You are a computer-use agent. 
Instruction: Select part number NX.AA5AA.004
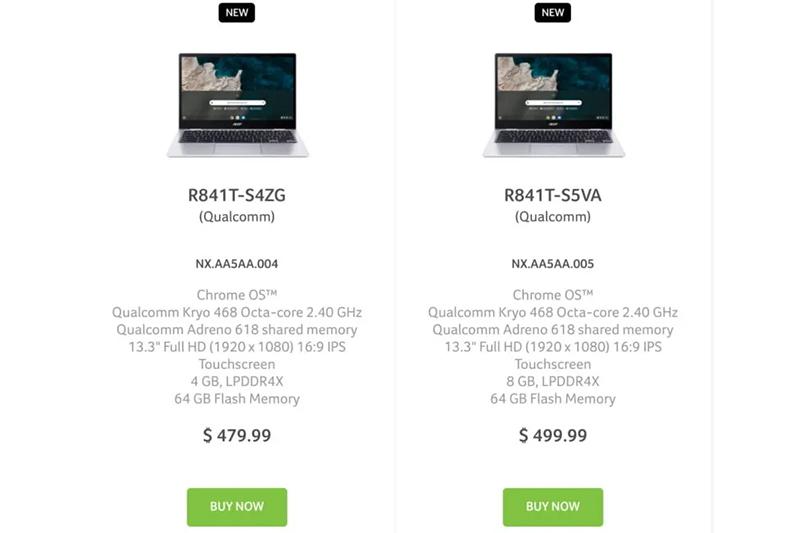click(237, 265)
